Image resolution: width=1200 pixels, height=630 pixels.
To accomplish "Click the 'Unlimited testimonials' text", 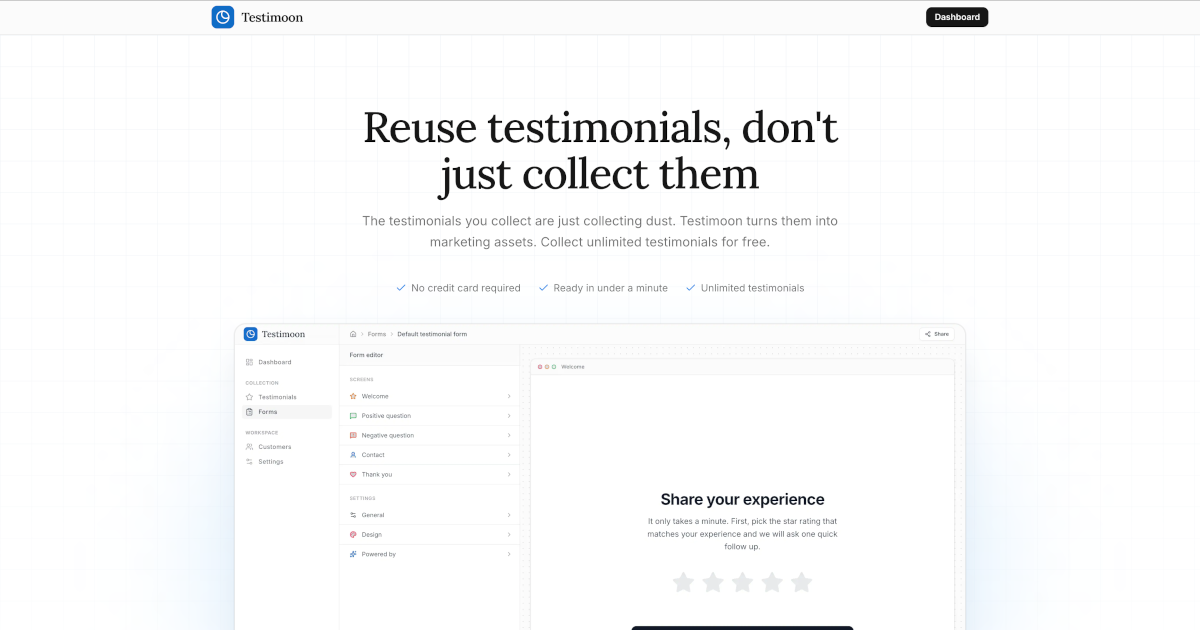I will (x=752, y=288).
